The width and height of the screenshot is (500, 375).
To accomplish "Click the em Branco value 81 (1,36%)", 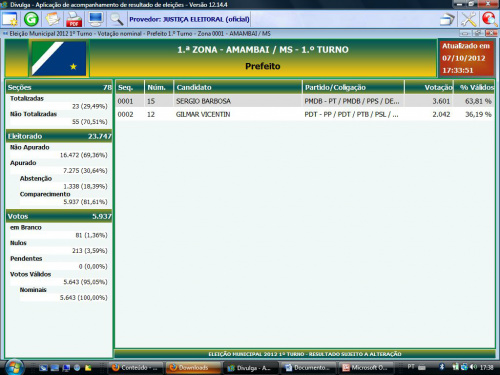I will (x=91, y=235).
